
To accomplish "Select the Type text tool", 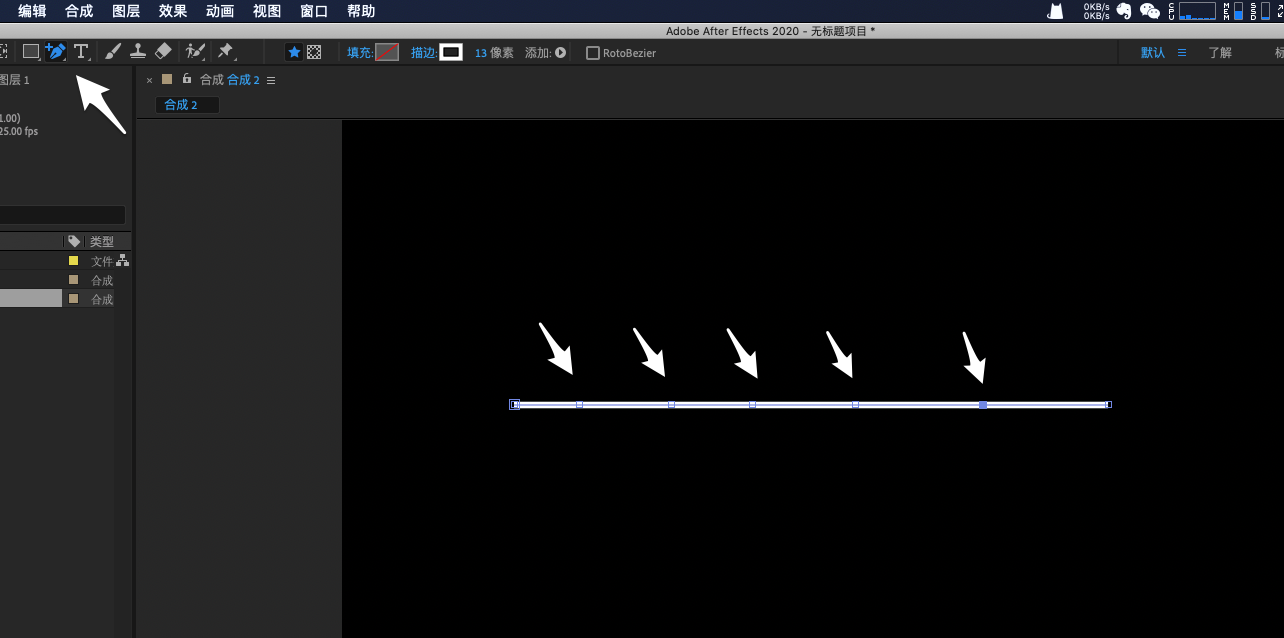I will [x=81, y=51].
